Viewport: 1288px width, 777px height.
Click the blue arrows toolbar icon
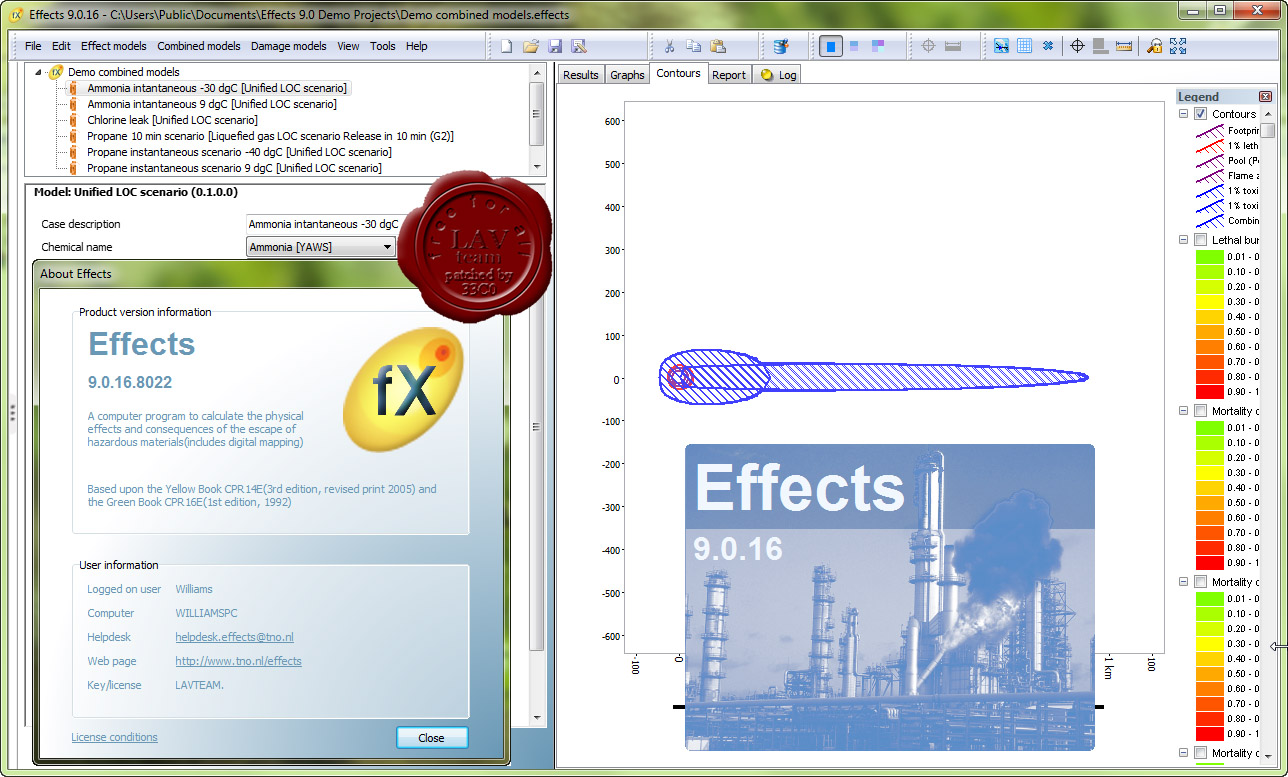coord(1047,46)
